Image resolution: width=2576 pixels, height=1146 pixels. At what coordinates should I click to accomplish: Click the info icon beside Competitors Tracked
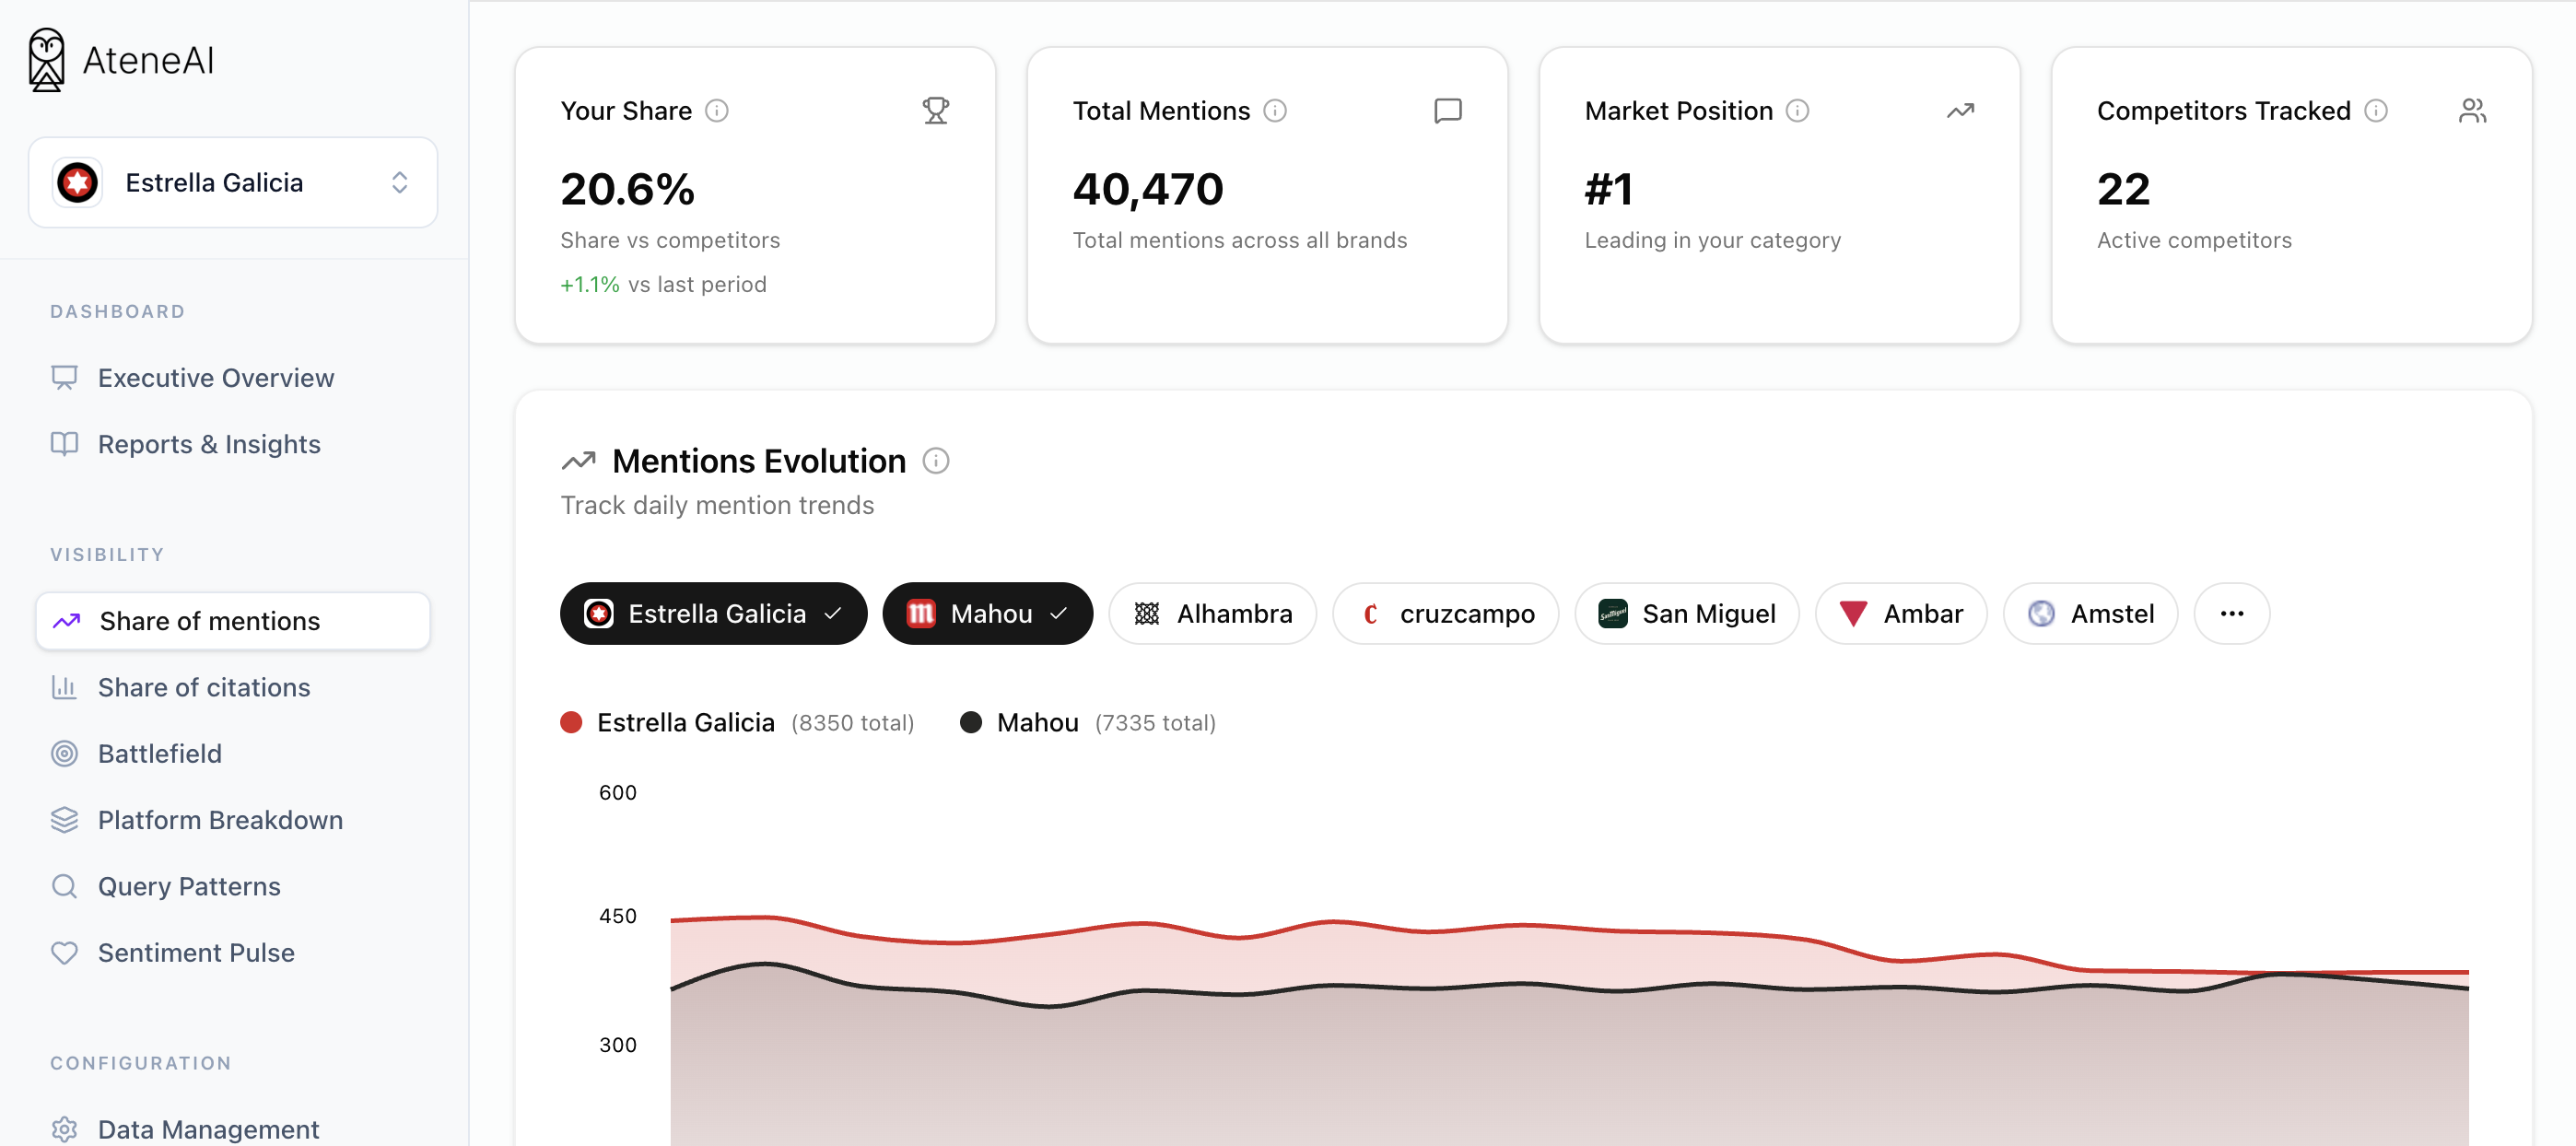coord(2376,111)
